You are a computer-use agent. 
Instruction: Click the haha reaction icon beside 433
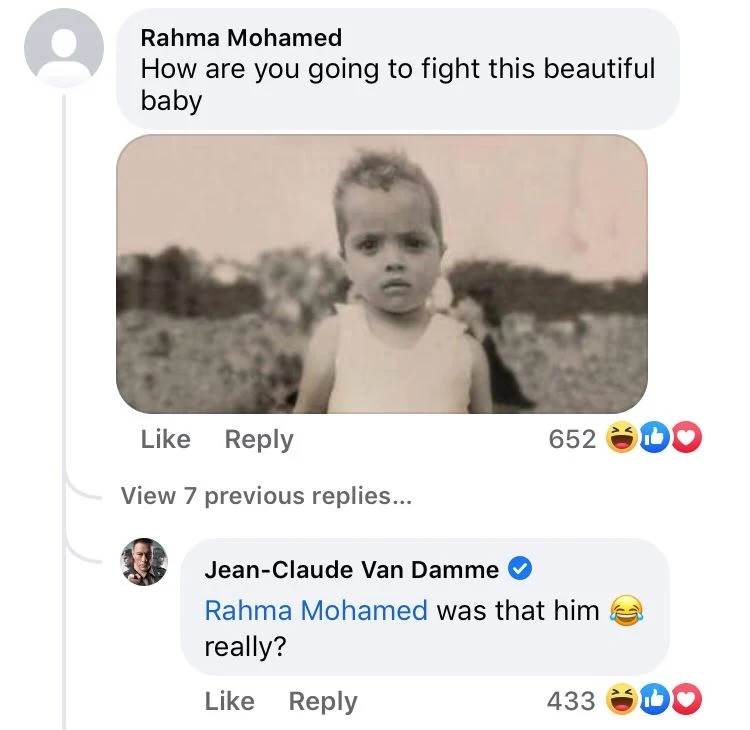click(x=623, y=701)
